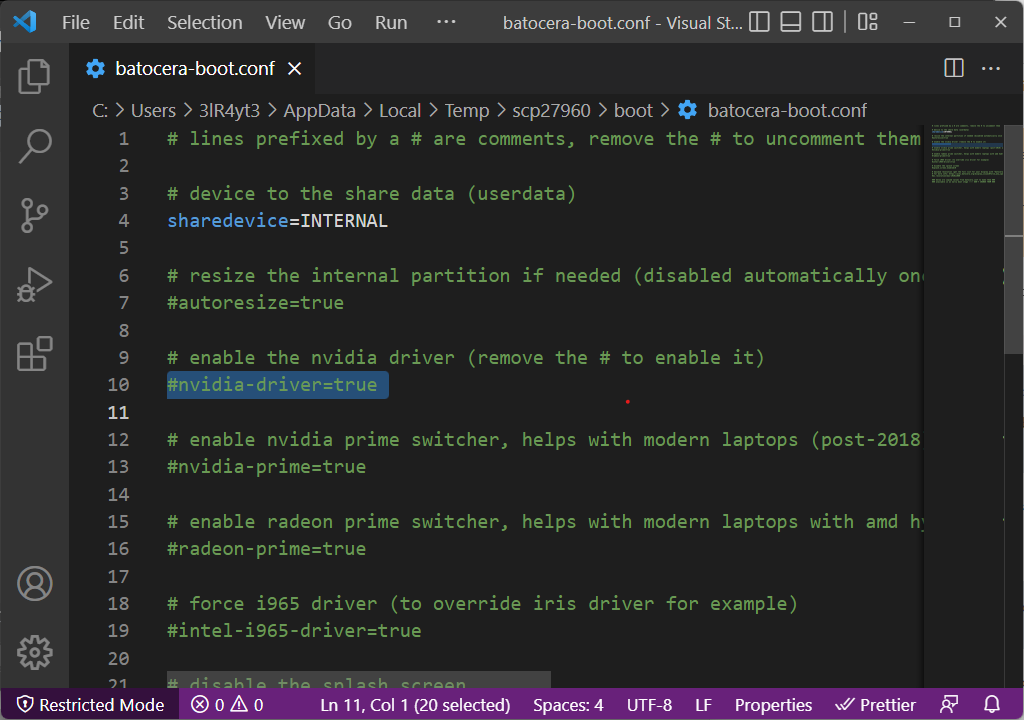Click the Prettier status bar item
The height and width of the screenshot is (720, 1024).
pyautogui.click(x=875, y=704)
